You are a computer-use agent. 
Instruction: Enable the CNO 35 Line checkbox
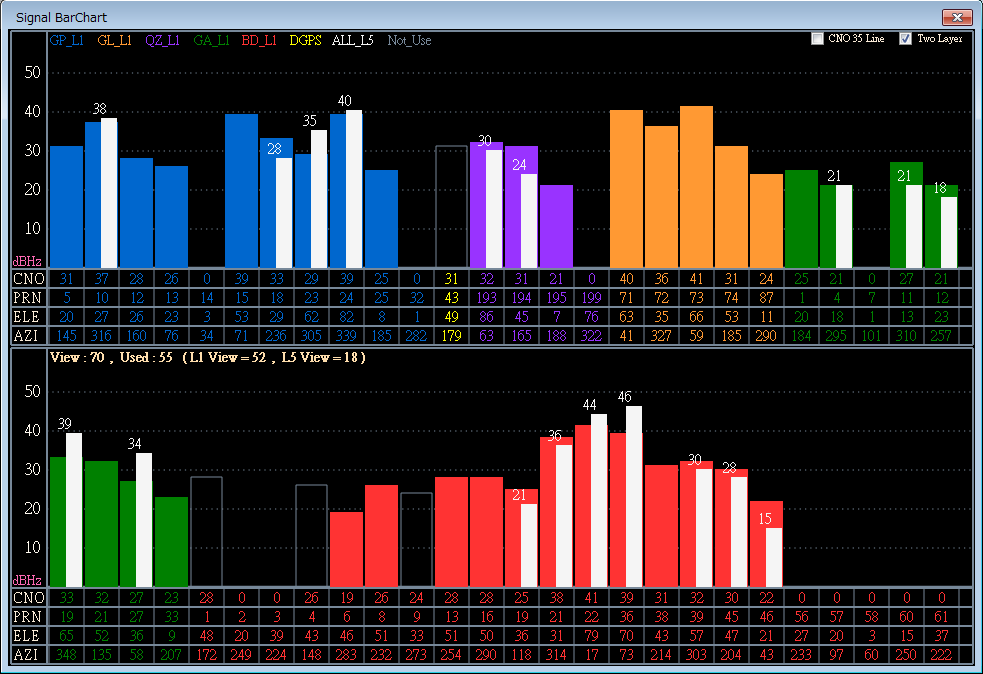tap(817, 39)
